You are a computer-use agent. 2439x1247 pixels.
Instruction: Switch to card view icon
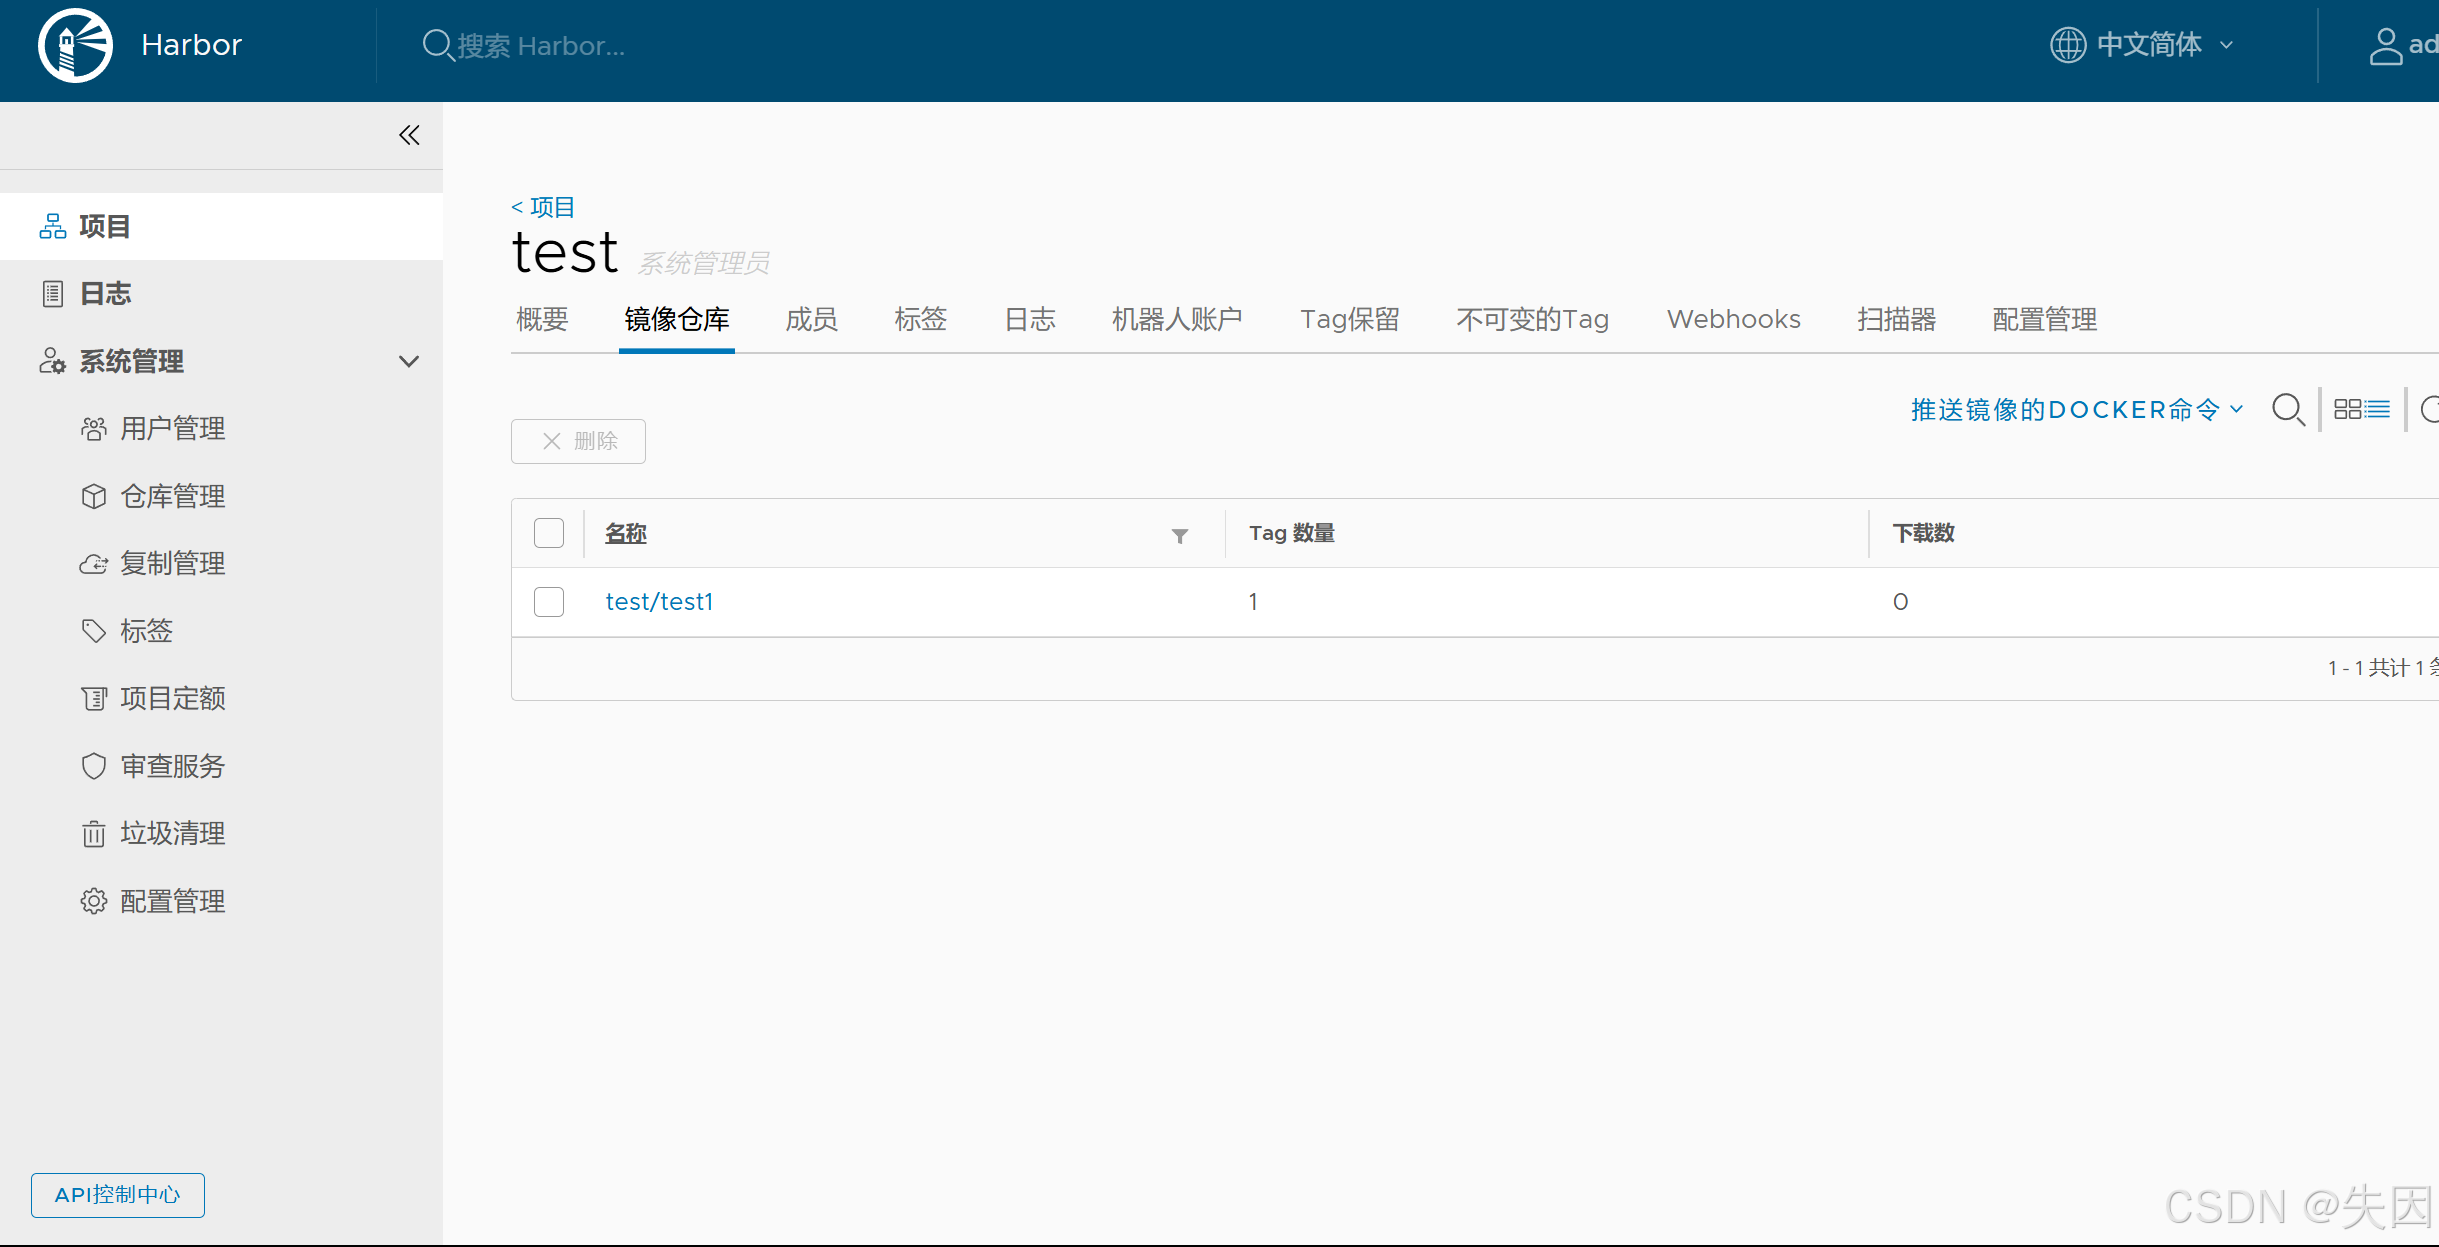click(x=2347, y=409)
